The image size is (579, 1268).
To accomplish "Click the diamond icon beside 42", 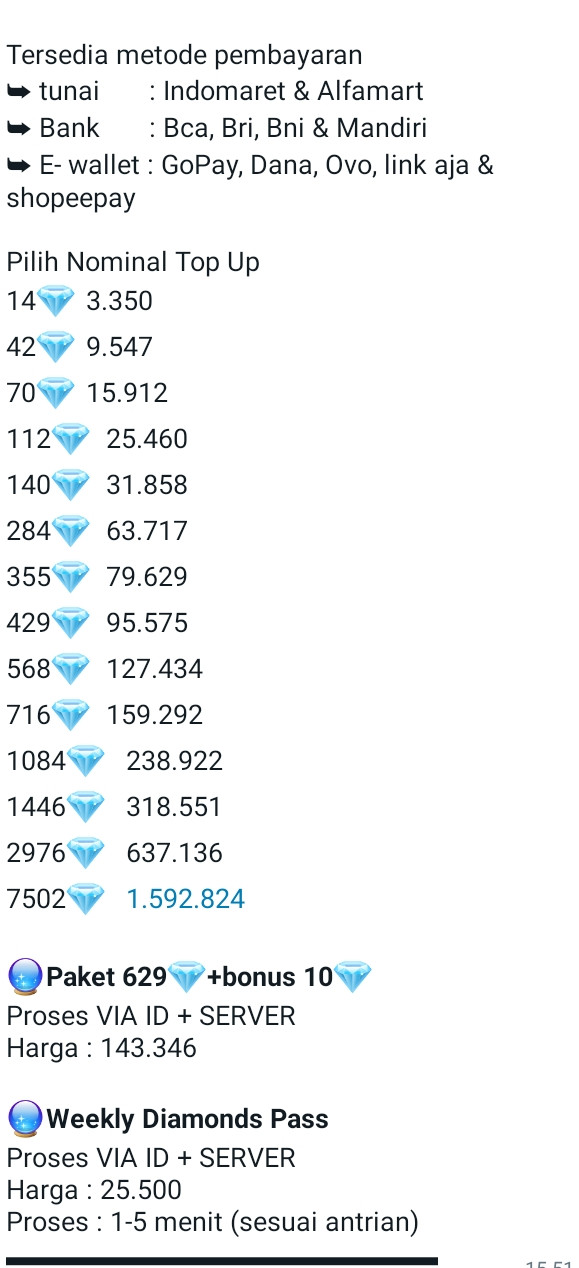I will click(x=55, y=347).
